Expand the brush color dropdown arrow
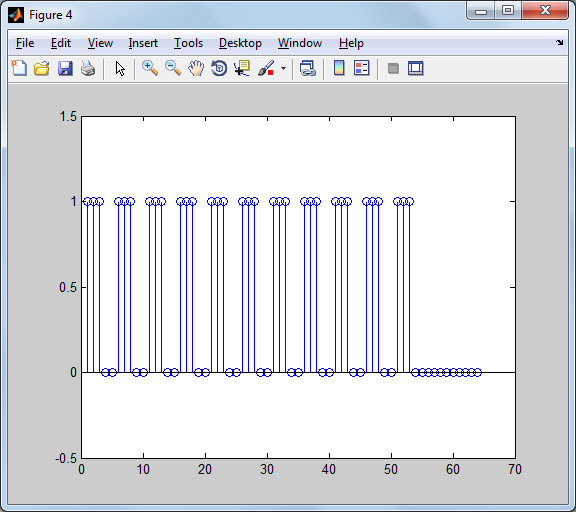The height and width of the screenshot is (512, 576). point(283,68)
